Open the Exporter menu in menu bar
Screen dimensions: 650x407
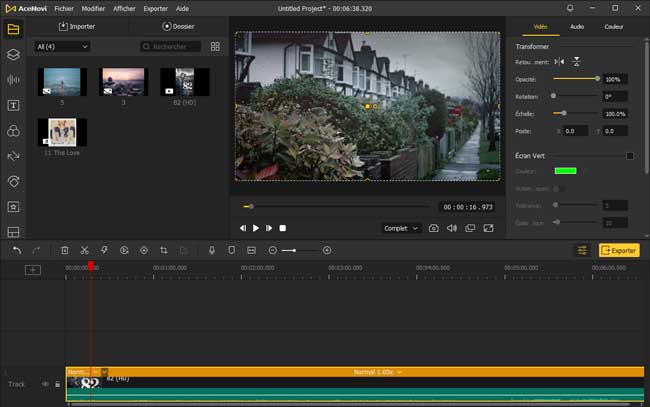(155, 8)
